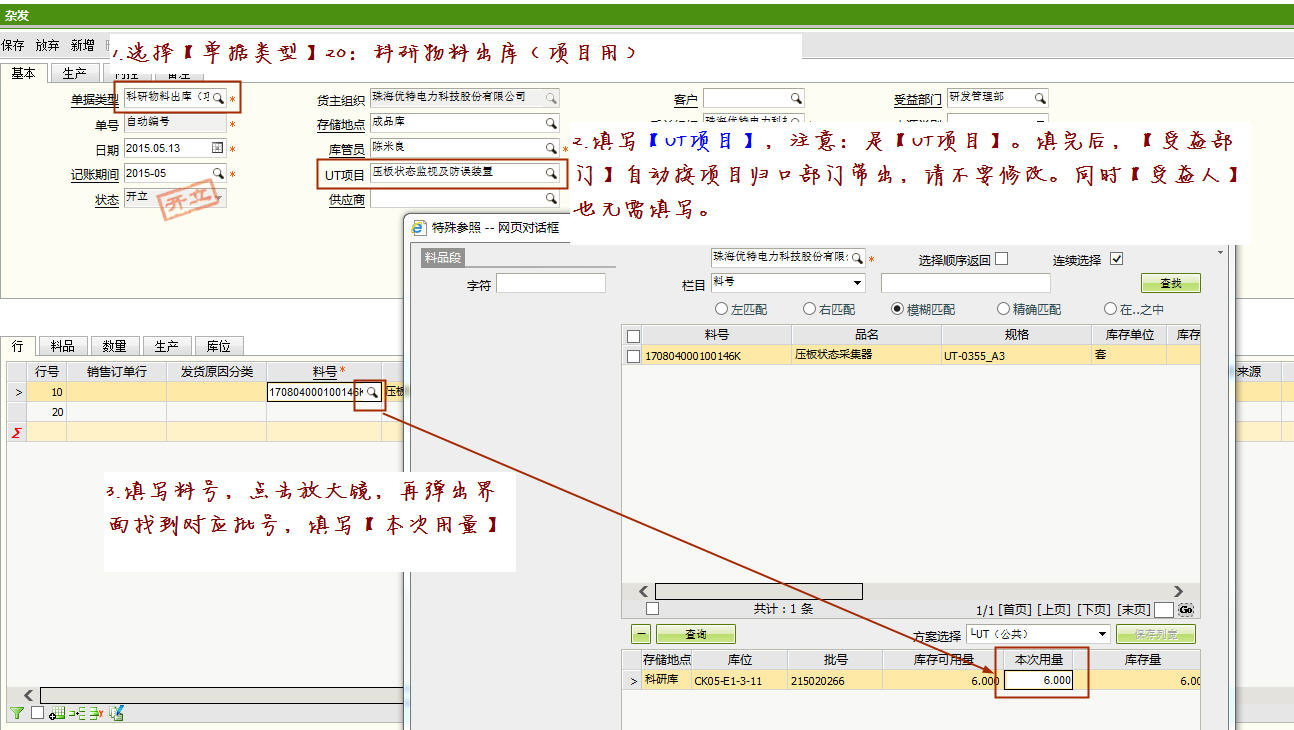Viewport: 1294px width, 730px height.
Task: Open 方案选择 dropdown list
Action: pos(1103,634)
